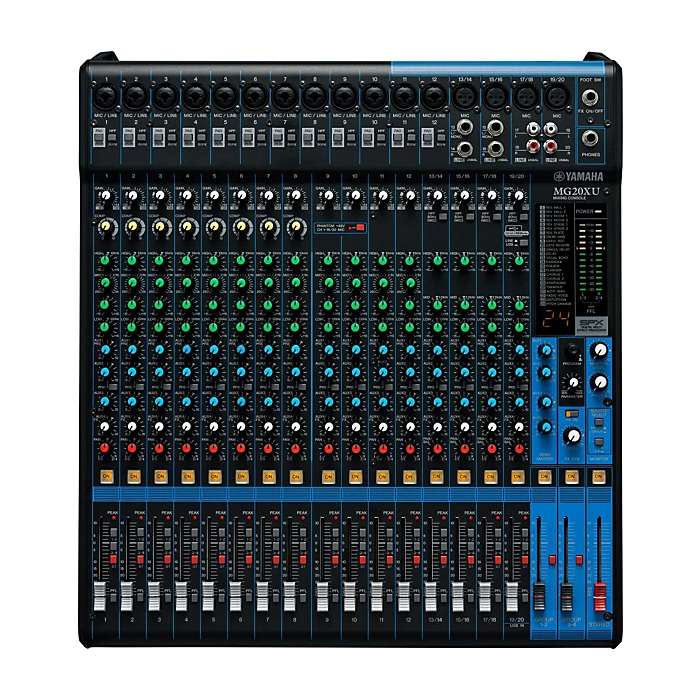The image size is (700, 700).
Task: Select the white 19 L RCA jack
Action: coord(550,129)
